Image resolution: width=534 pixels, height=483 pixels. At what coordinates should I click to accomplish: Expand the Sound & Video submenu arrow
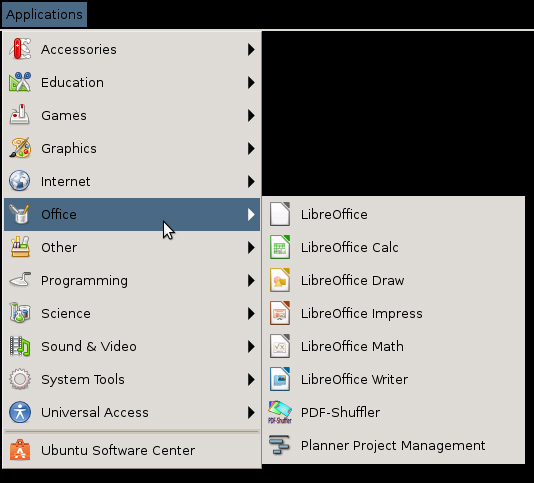(x=251, y=346)
